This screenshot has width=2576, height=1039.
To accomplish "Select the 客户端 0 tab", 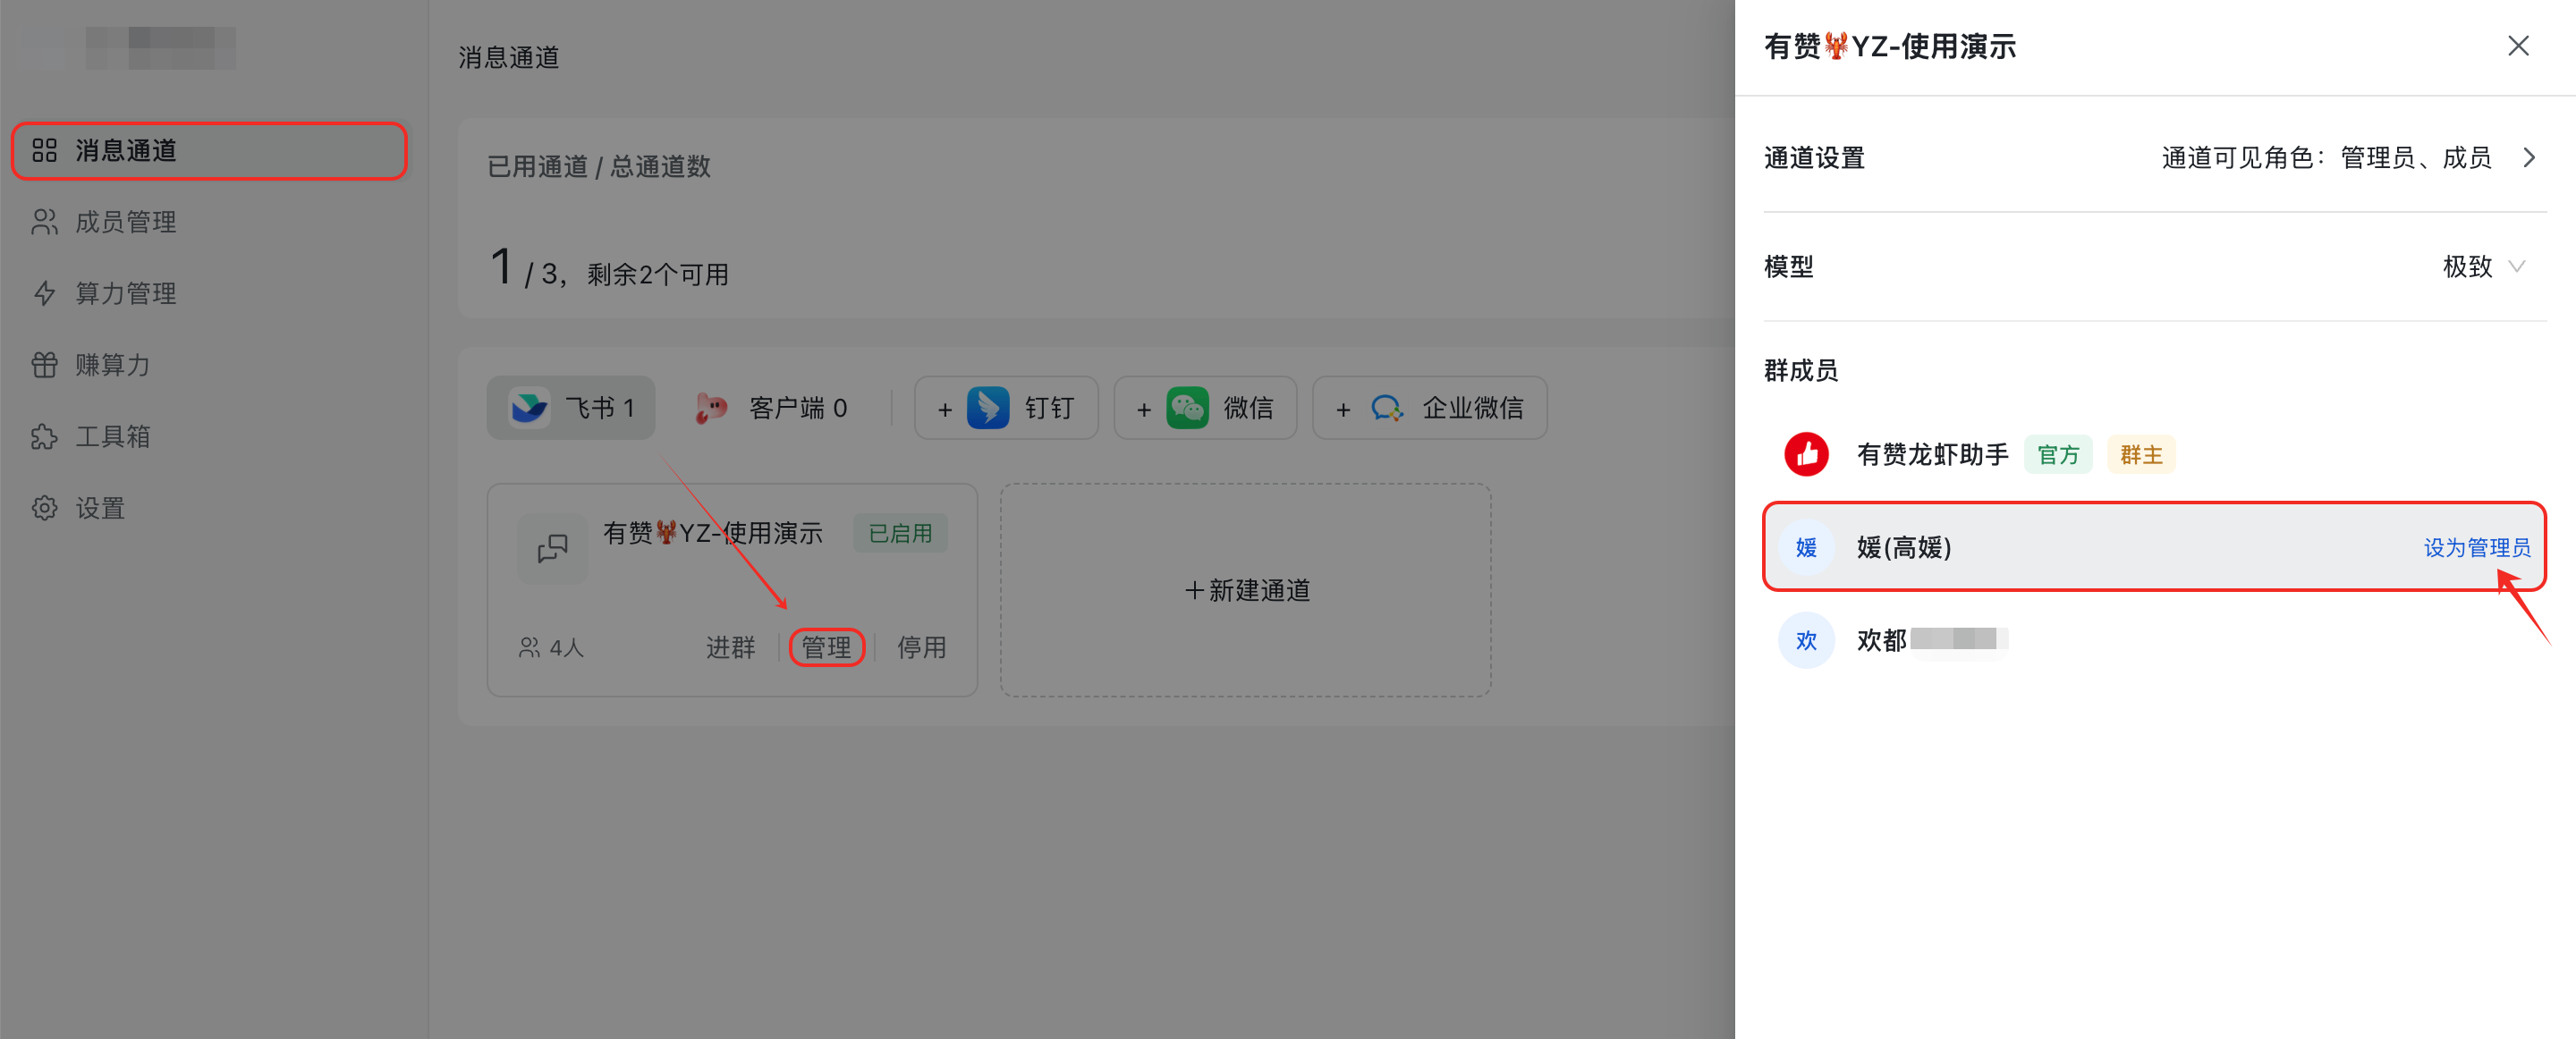I will coord(771,408).
